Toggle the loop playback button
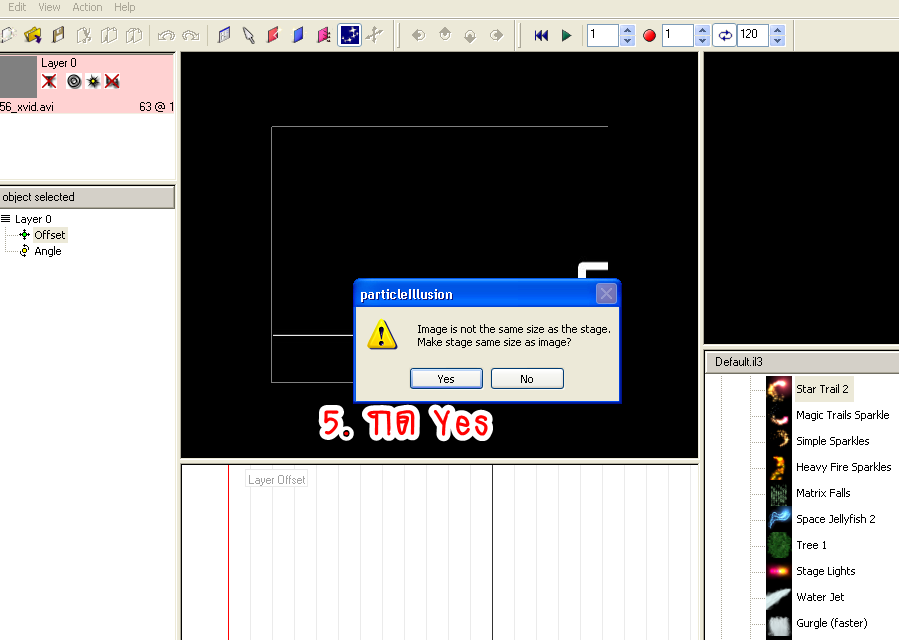 725,35
